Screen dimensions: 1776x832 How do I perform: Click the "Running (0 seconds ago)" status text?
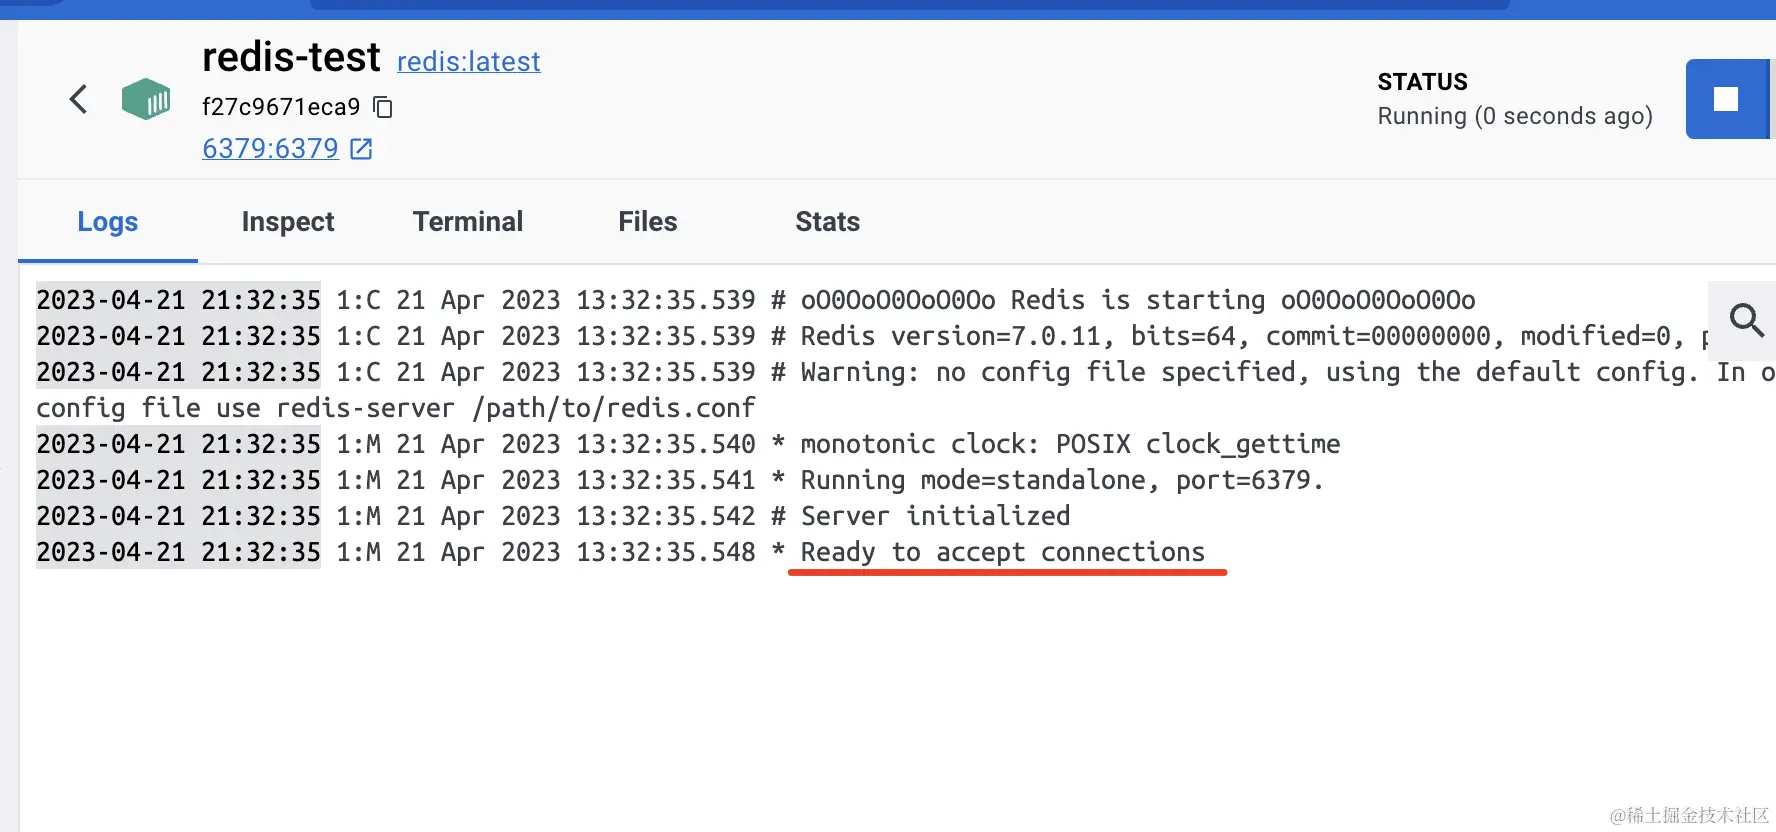(x=1515, y=116)
